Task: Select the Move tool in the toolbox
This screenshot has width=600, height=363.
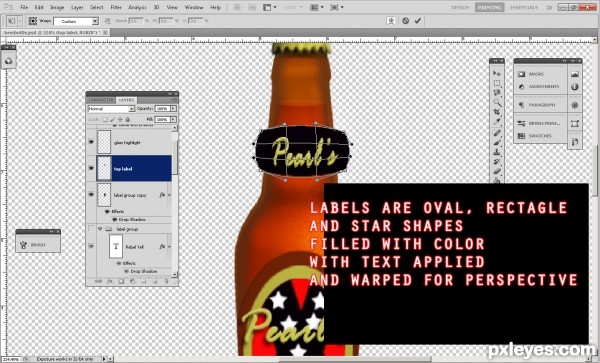Action: [x=497, y=73]
